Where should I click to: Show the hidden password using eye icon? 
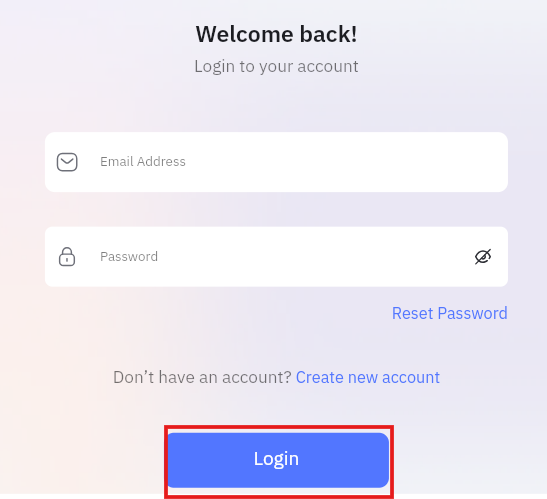(x=483, y=257)
